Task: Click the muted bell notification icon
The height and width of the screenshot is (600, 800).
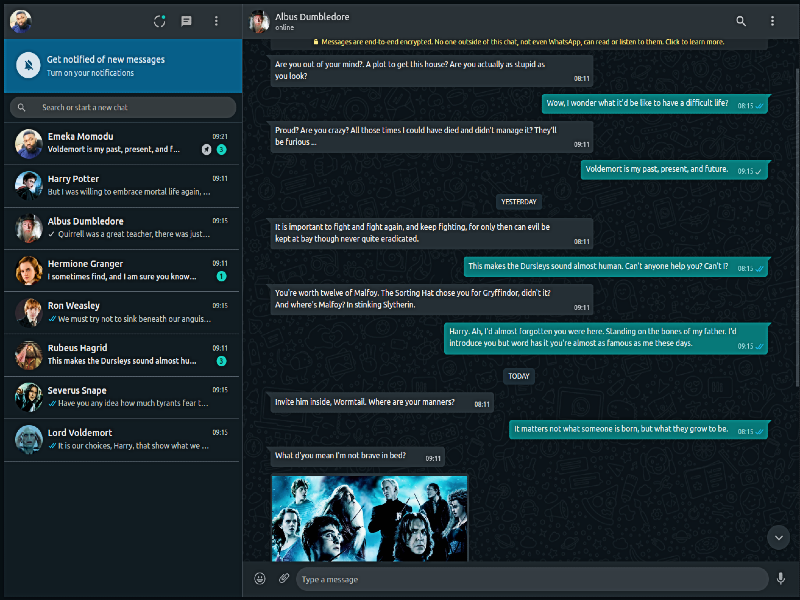Action: [28, 66]
